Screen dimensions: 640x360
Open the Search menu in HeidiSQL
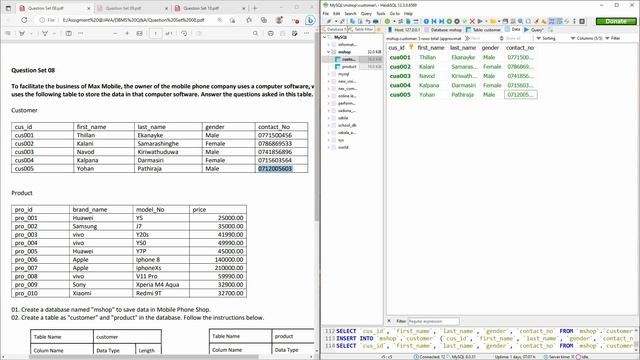click(x=350, y=13)
